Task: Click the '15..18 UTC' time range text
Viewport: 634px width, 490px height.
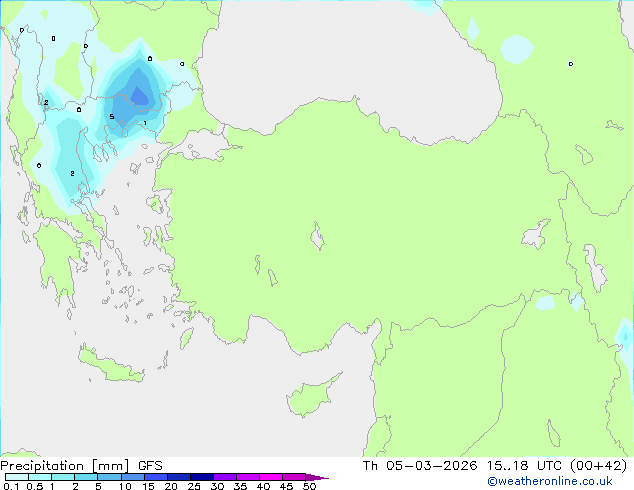Action: click(x=524, y=465)
